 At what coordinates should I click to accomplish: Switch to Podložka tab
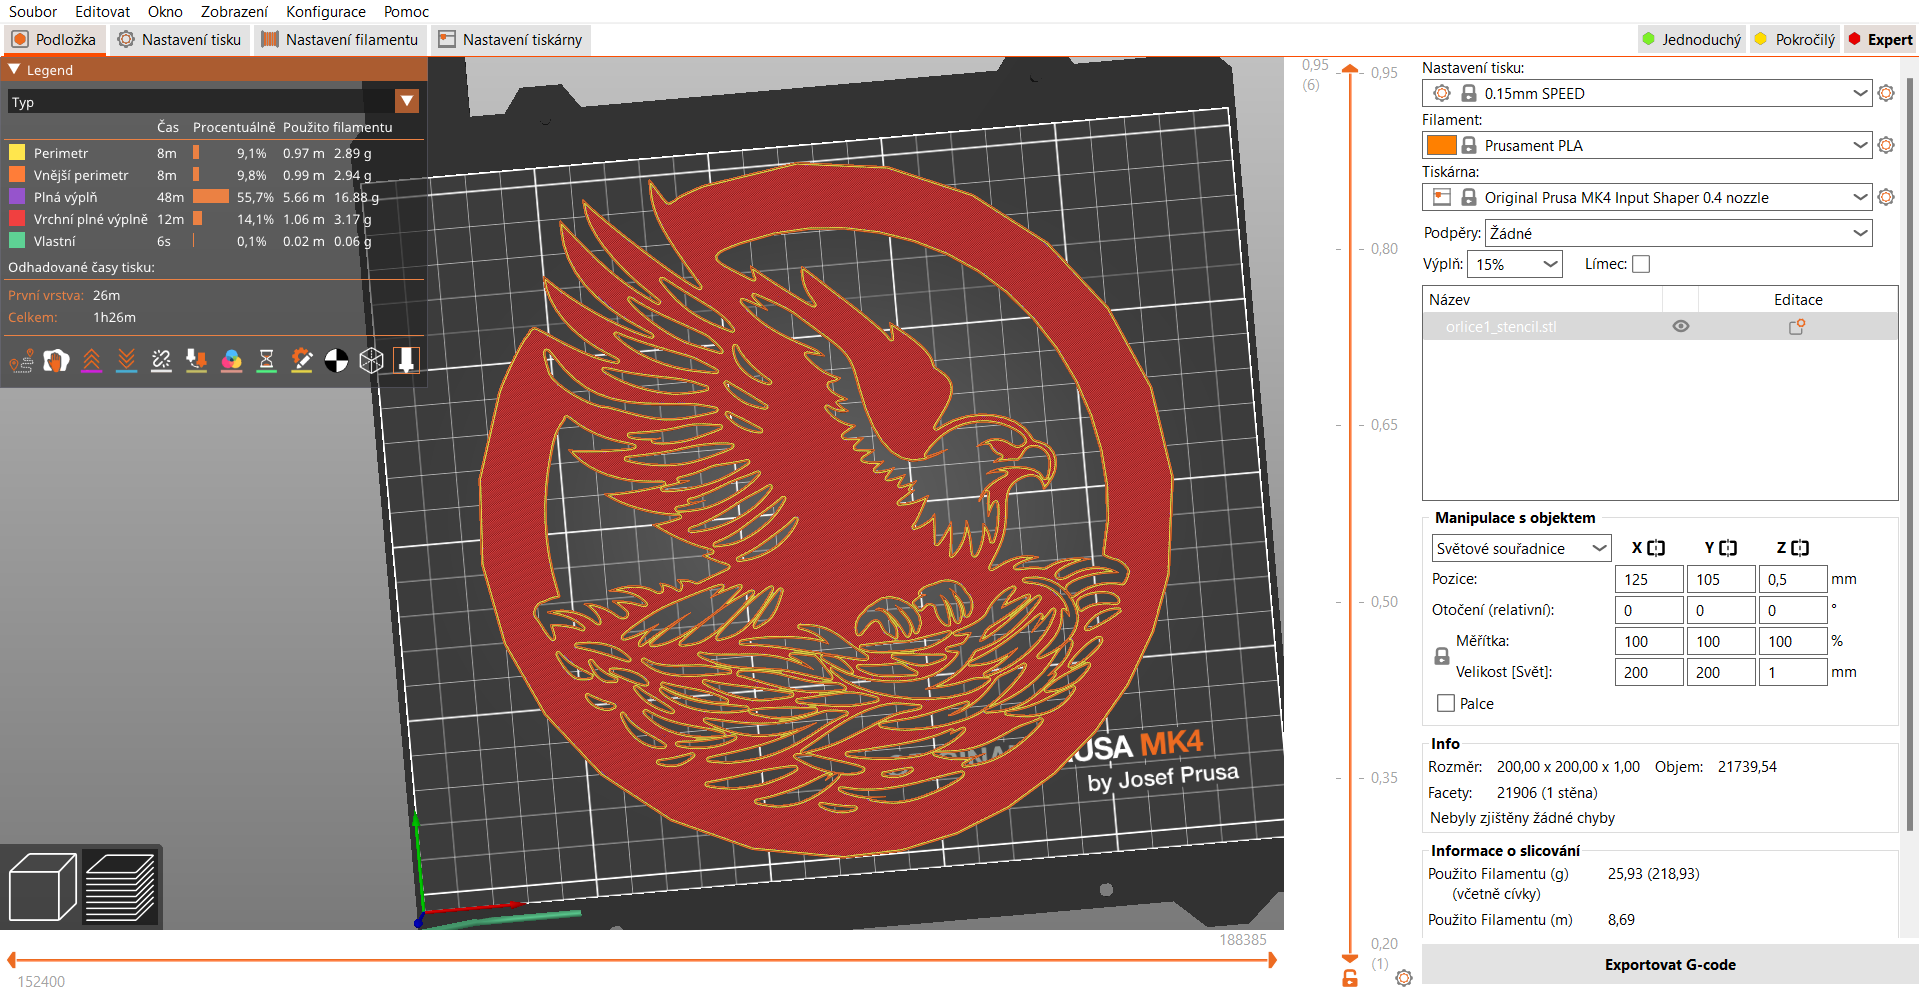tap(54, 40)
